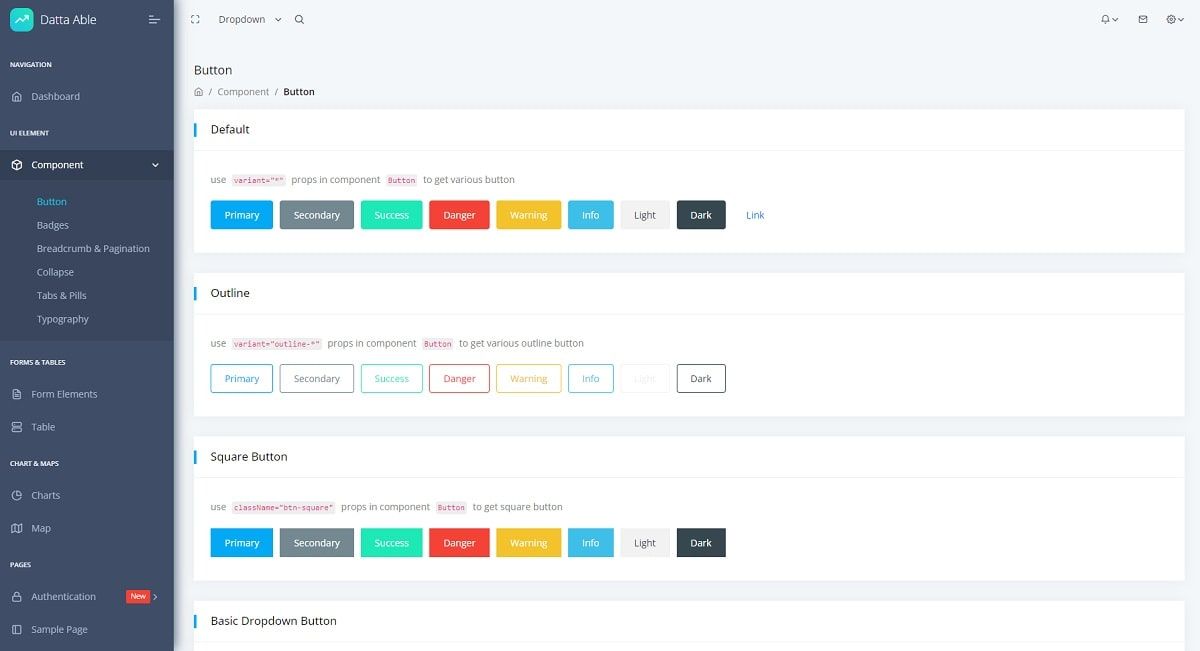
Task: Click the Dark outline button
Action: pos(700,378)
